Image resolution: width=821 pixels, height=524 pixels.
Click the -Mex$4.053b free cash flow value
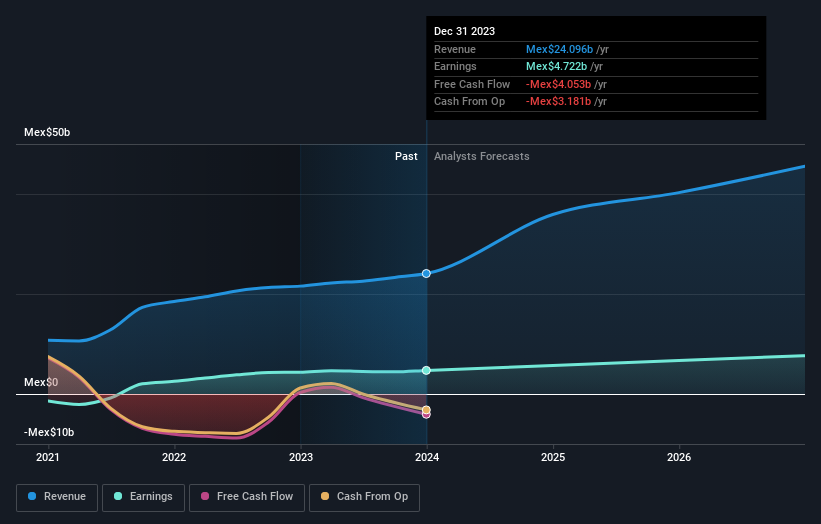558,84
